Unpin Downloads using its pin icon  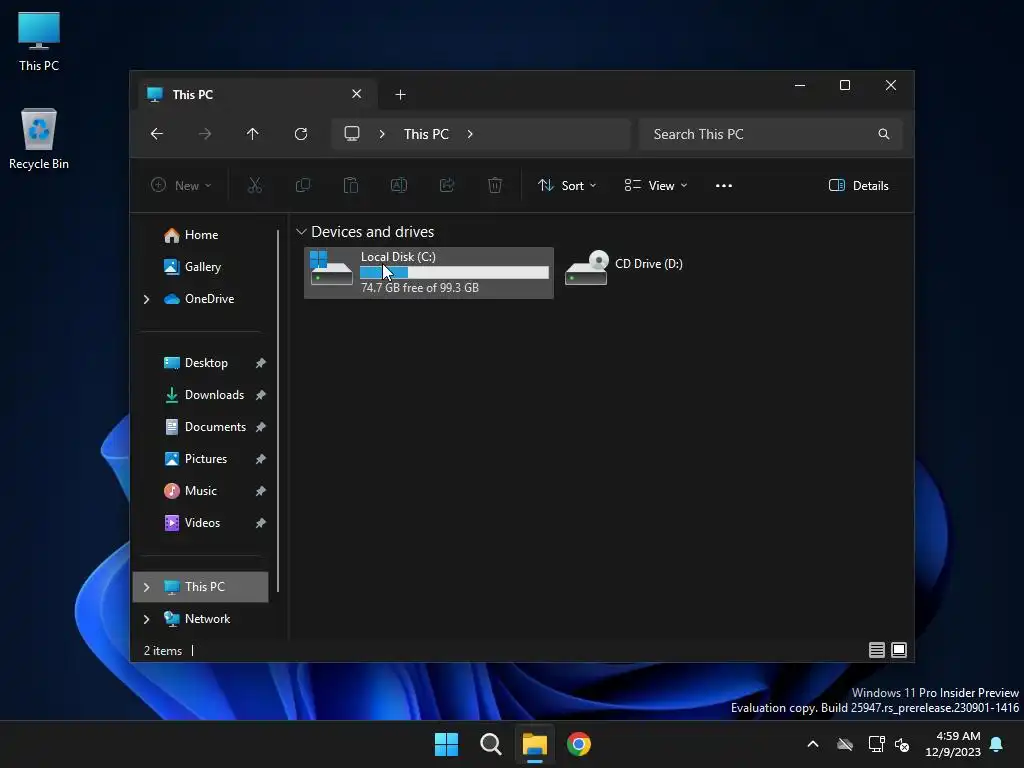pos(261,395)
